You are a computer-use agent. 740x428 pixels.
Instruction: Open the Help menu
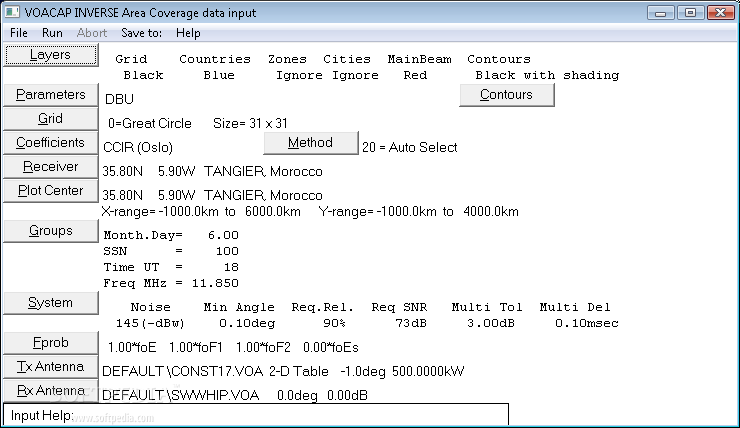tap(188, 33)
